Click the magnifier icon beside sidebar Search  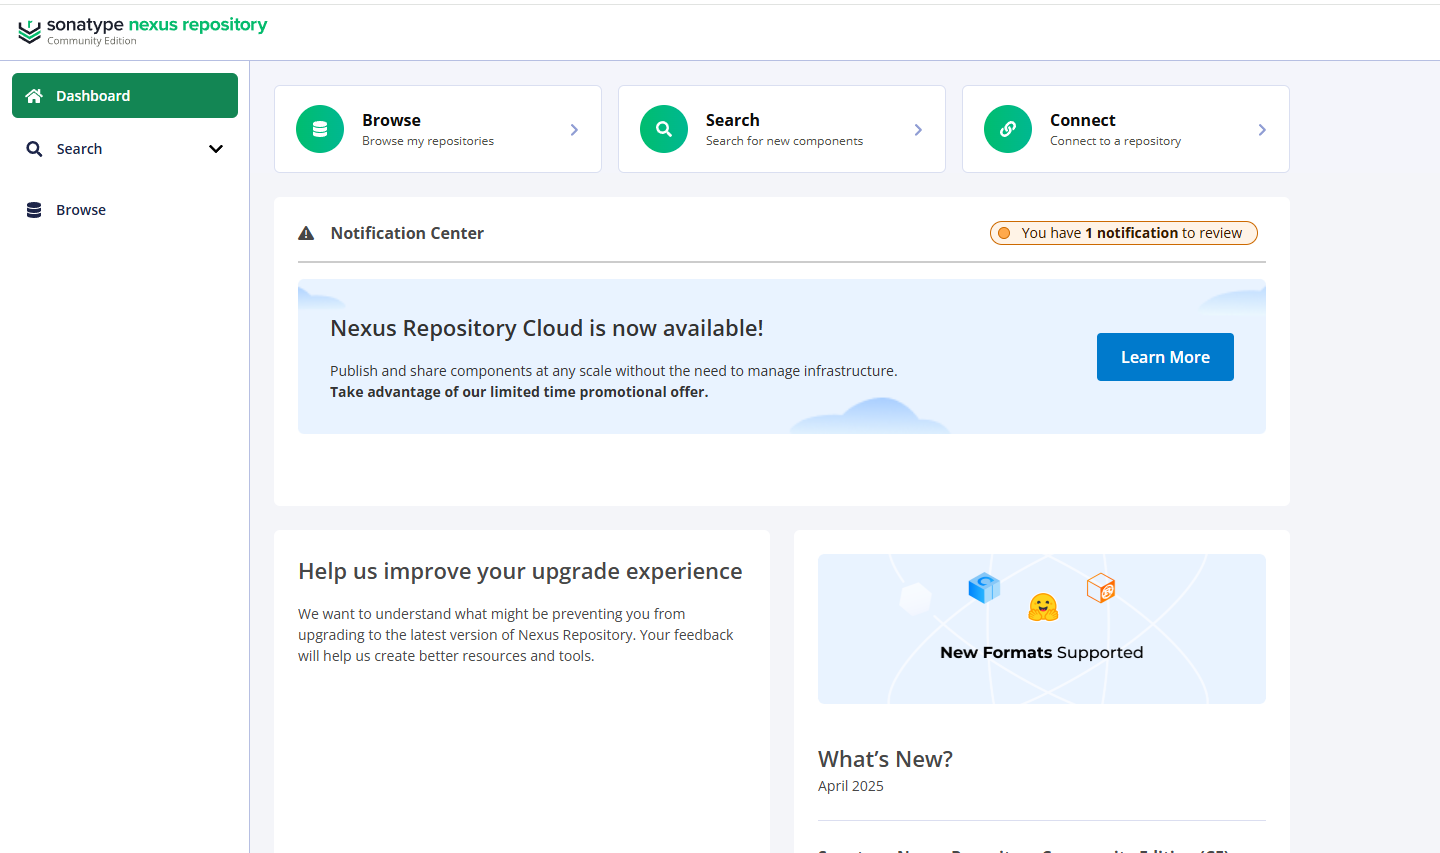point(34,149)
